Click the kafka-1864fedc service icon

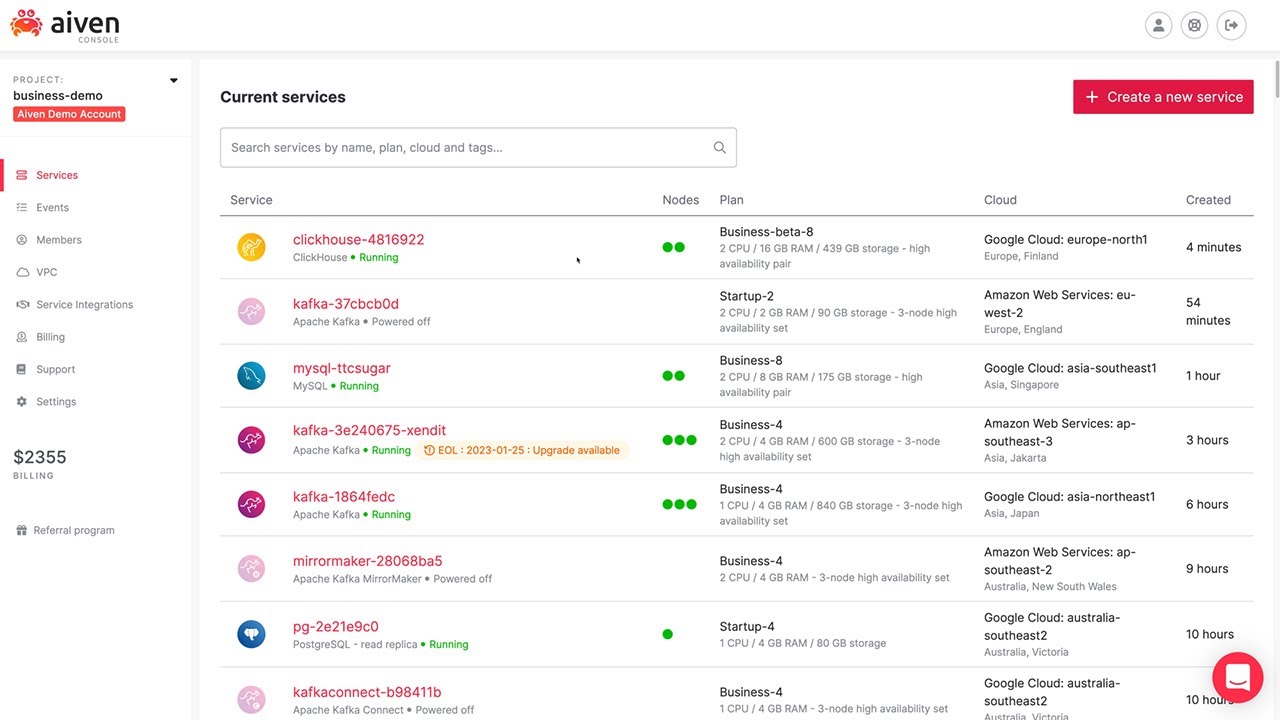(251, 505)
